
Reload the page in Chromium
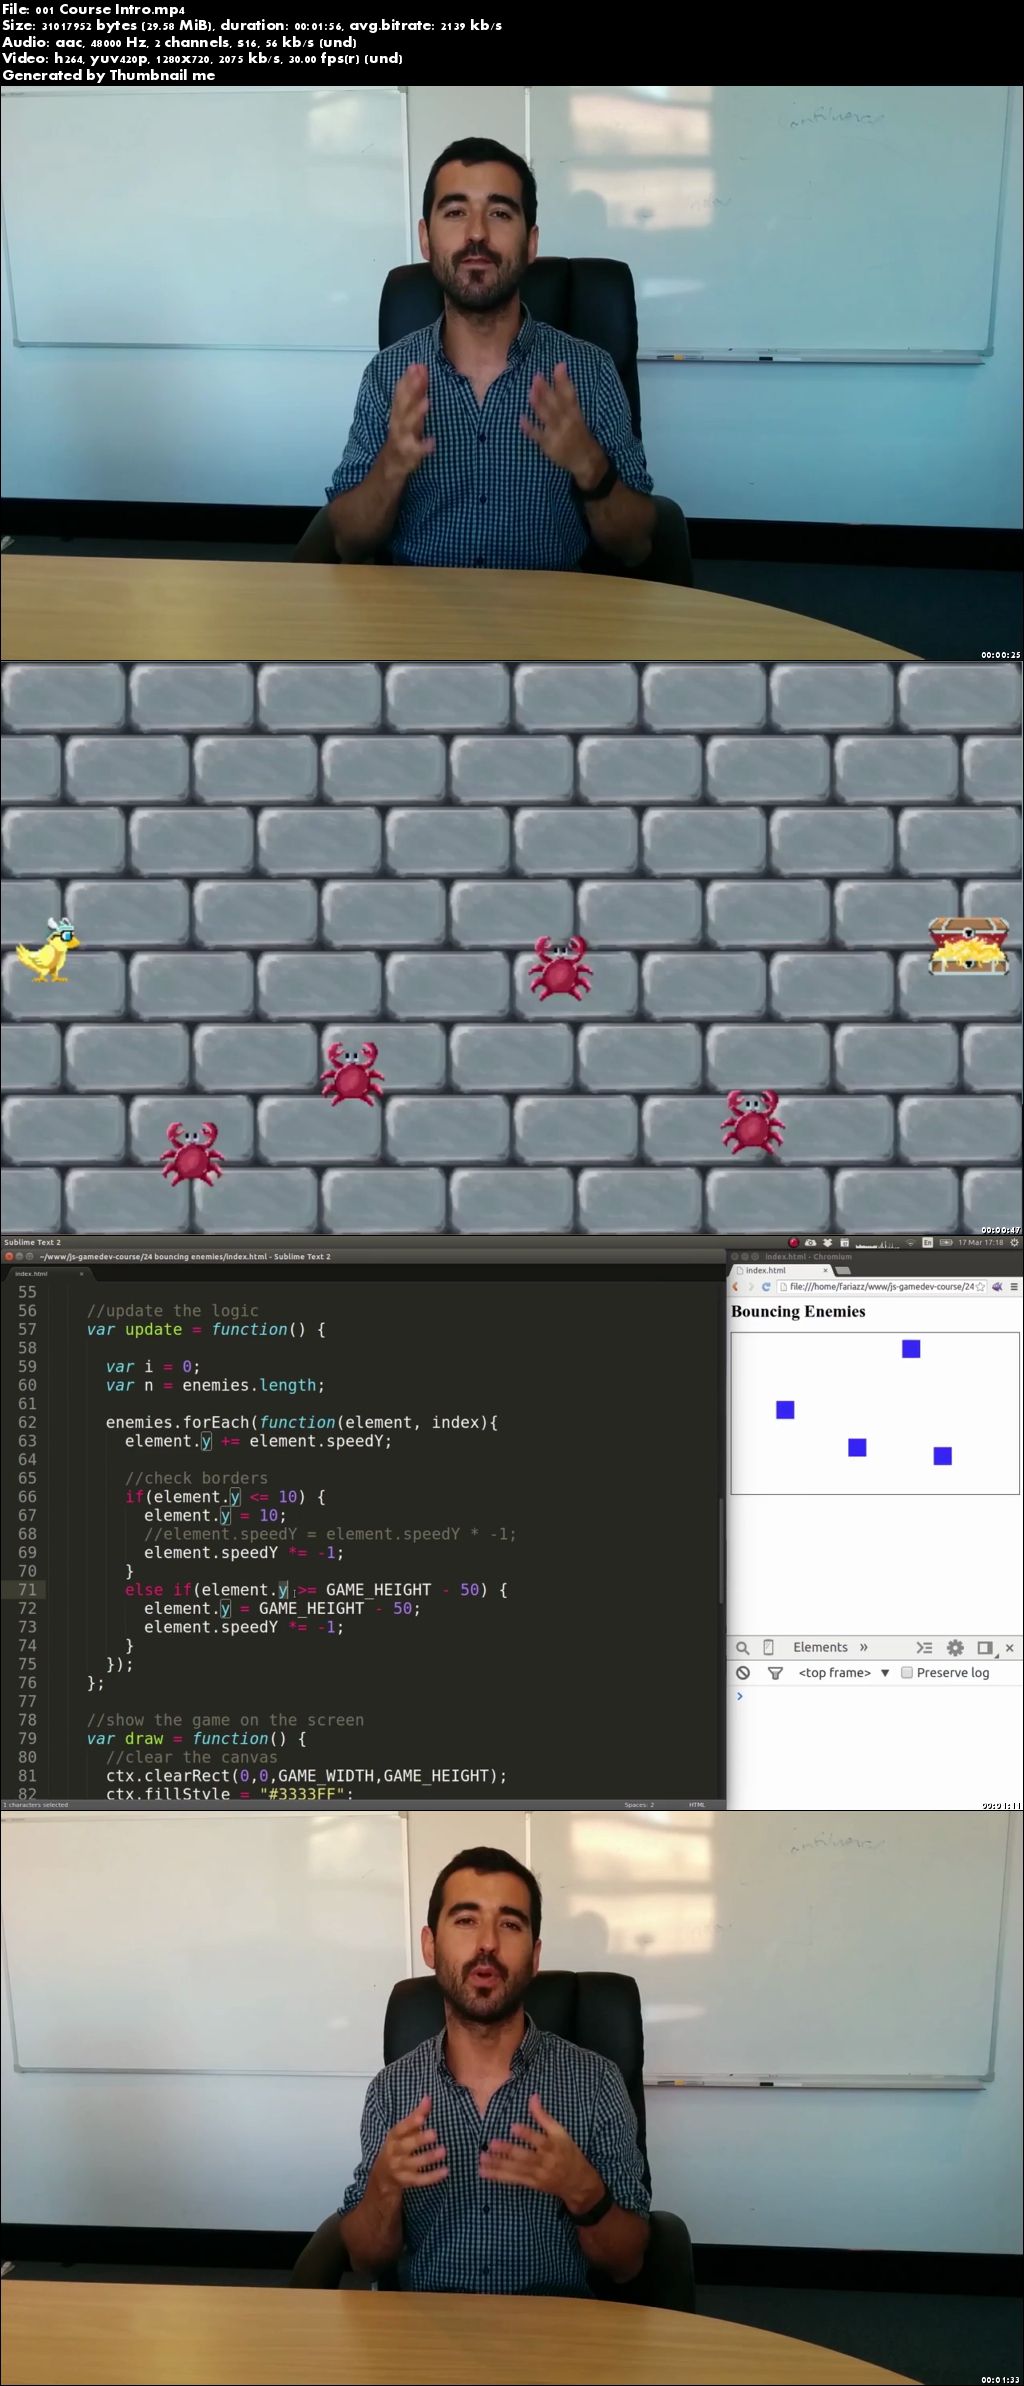[x=766, y=1287]
